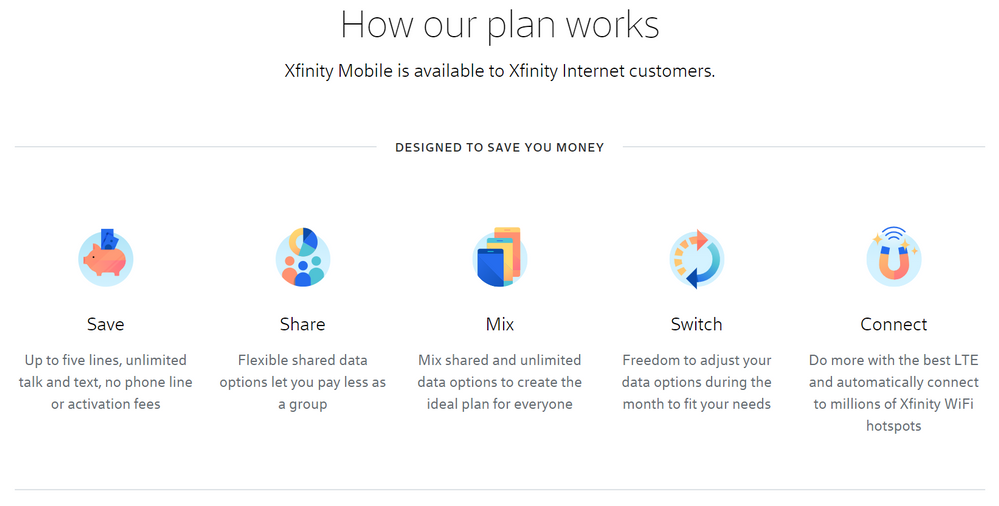The width and height of the screenshot is (999, 506).
Task: Click the pie chart Share icon
Action: point(302,258)
